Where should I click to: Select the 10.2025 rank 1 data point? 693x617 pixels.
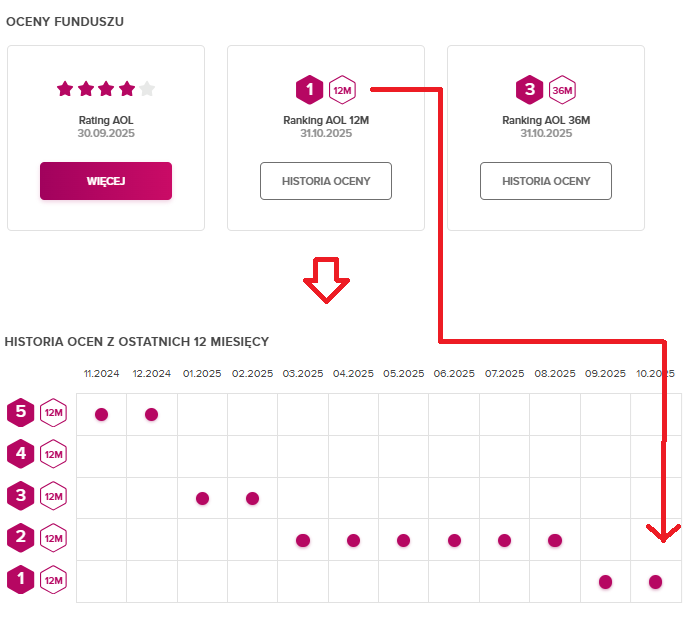tap(655, 582)
